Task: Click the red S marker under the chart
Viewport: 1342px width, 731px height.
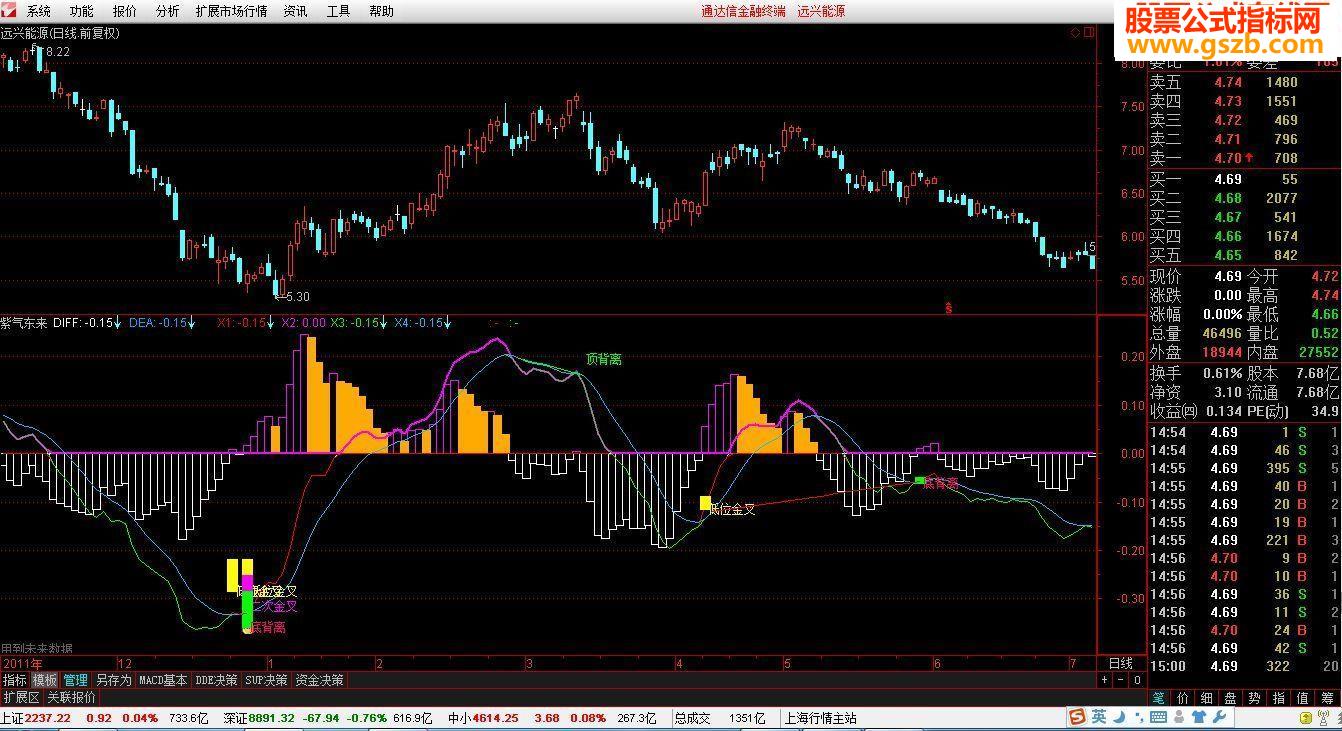Action: point(948,308)
